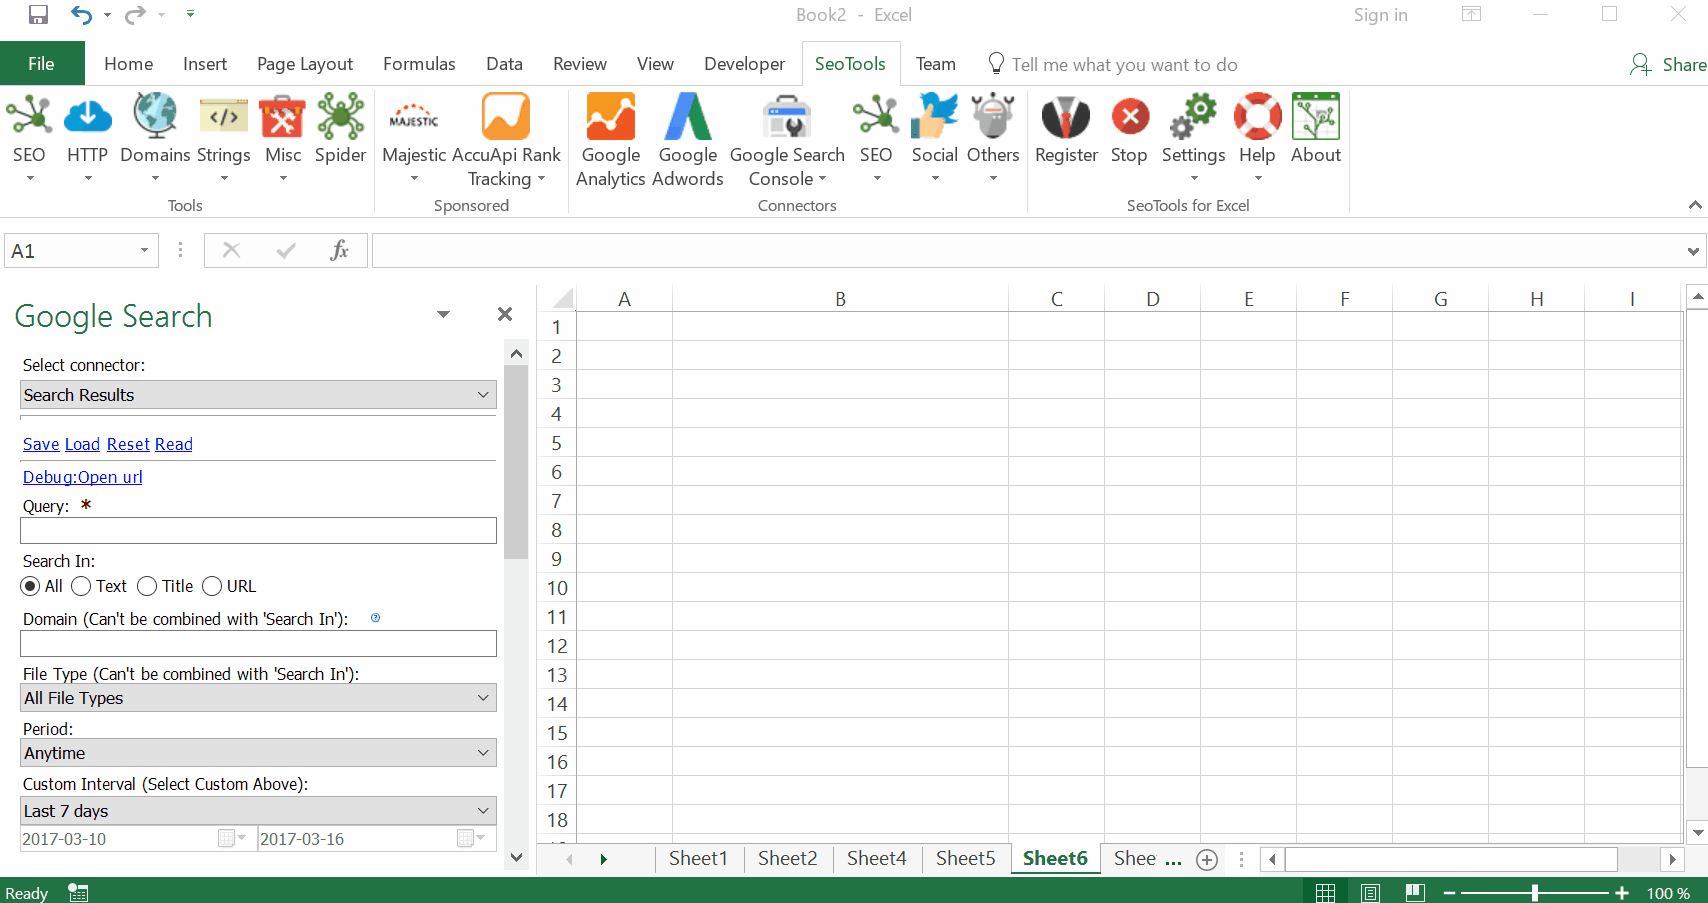The height and width of the screenshot is (903, 1708).
Task: Click the Reset link
Action: tap(128, 444)
